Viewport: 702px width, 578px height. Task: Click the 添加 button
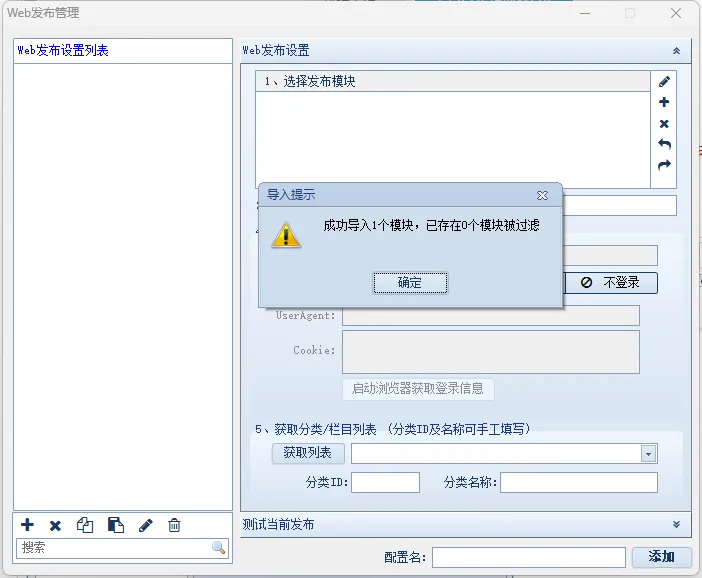[661, 557]
